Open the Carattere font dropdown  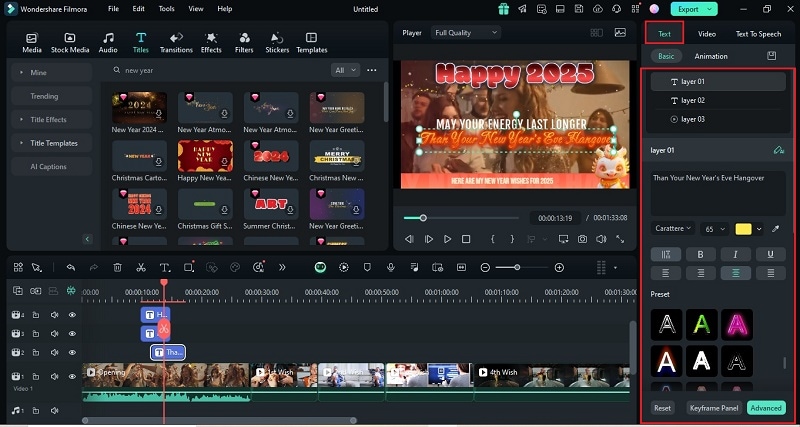(672, 229)
